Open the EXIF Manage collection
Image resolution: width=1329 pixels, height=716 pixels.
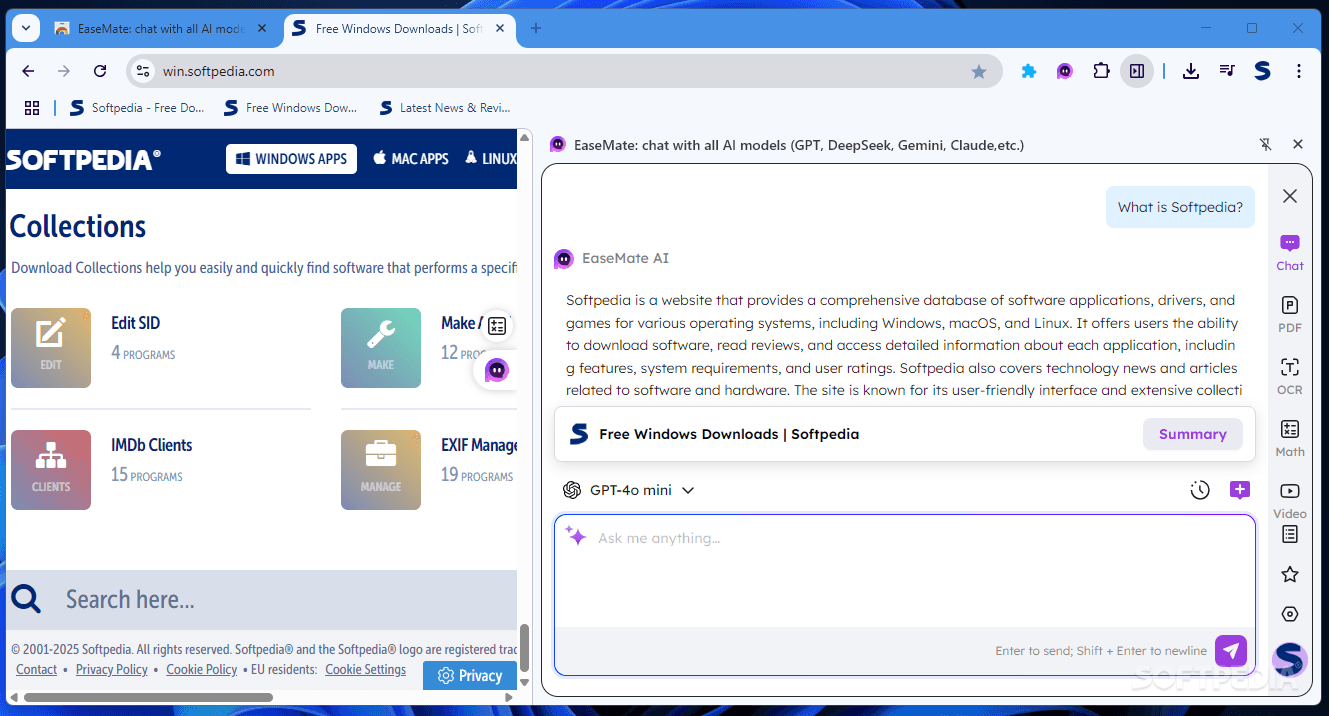pos(479,445)
